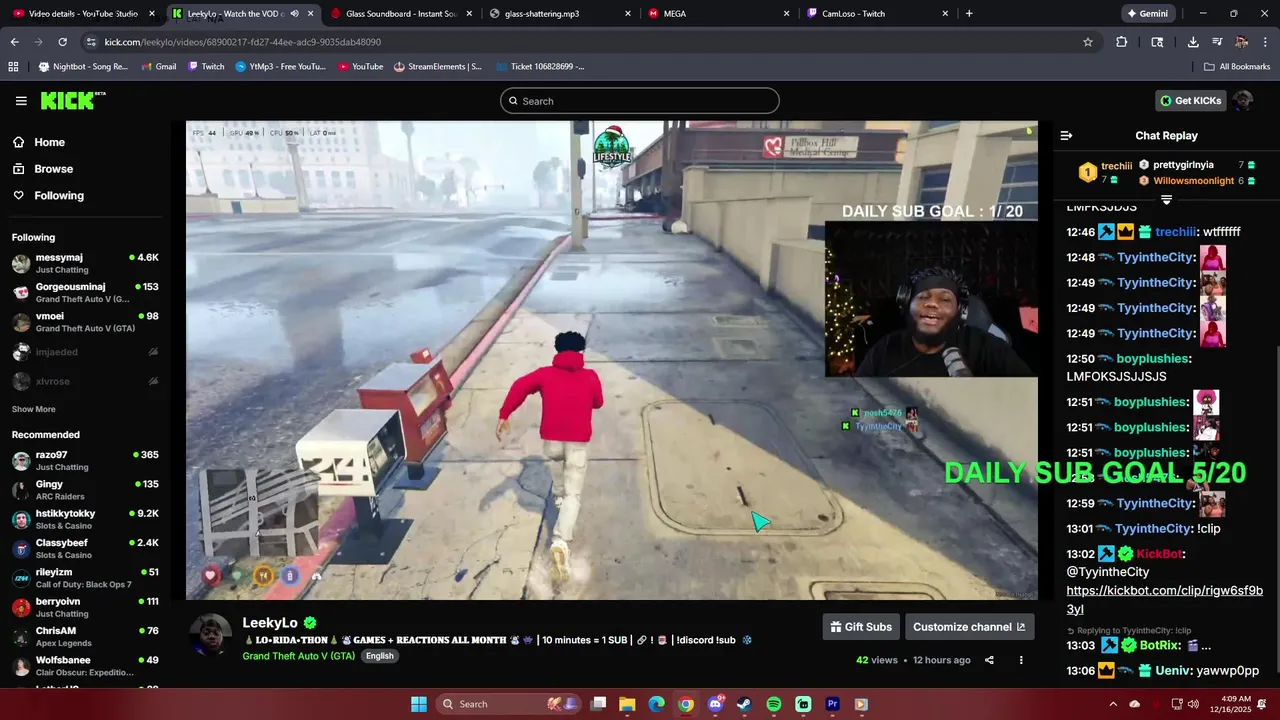This screenshot has height=720, width=1280.
Task: Bookmark this page with star icon
Action: (1088, 42)
